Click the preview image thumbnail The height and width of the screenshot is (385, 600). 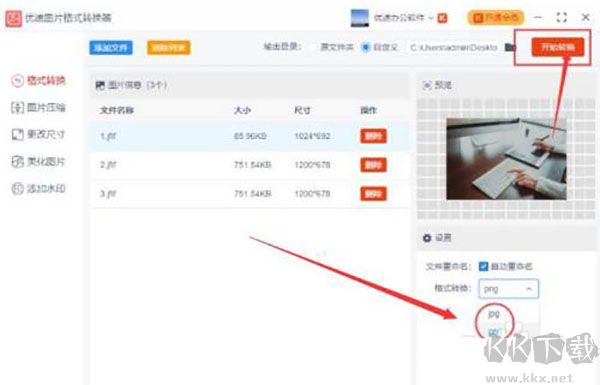coord(506,159)
